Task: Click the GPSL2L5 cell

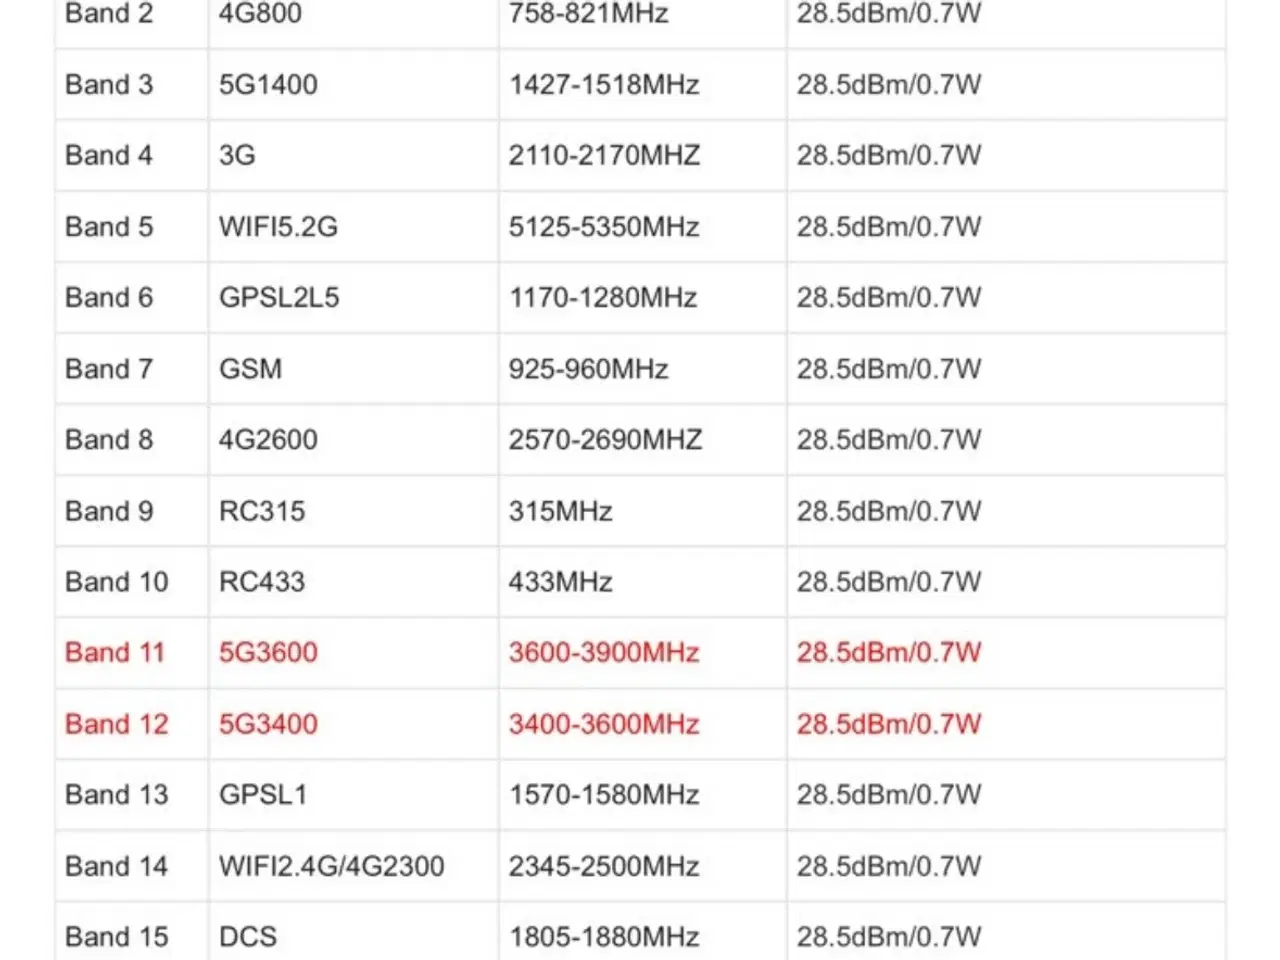Action: [279, 298]
